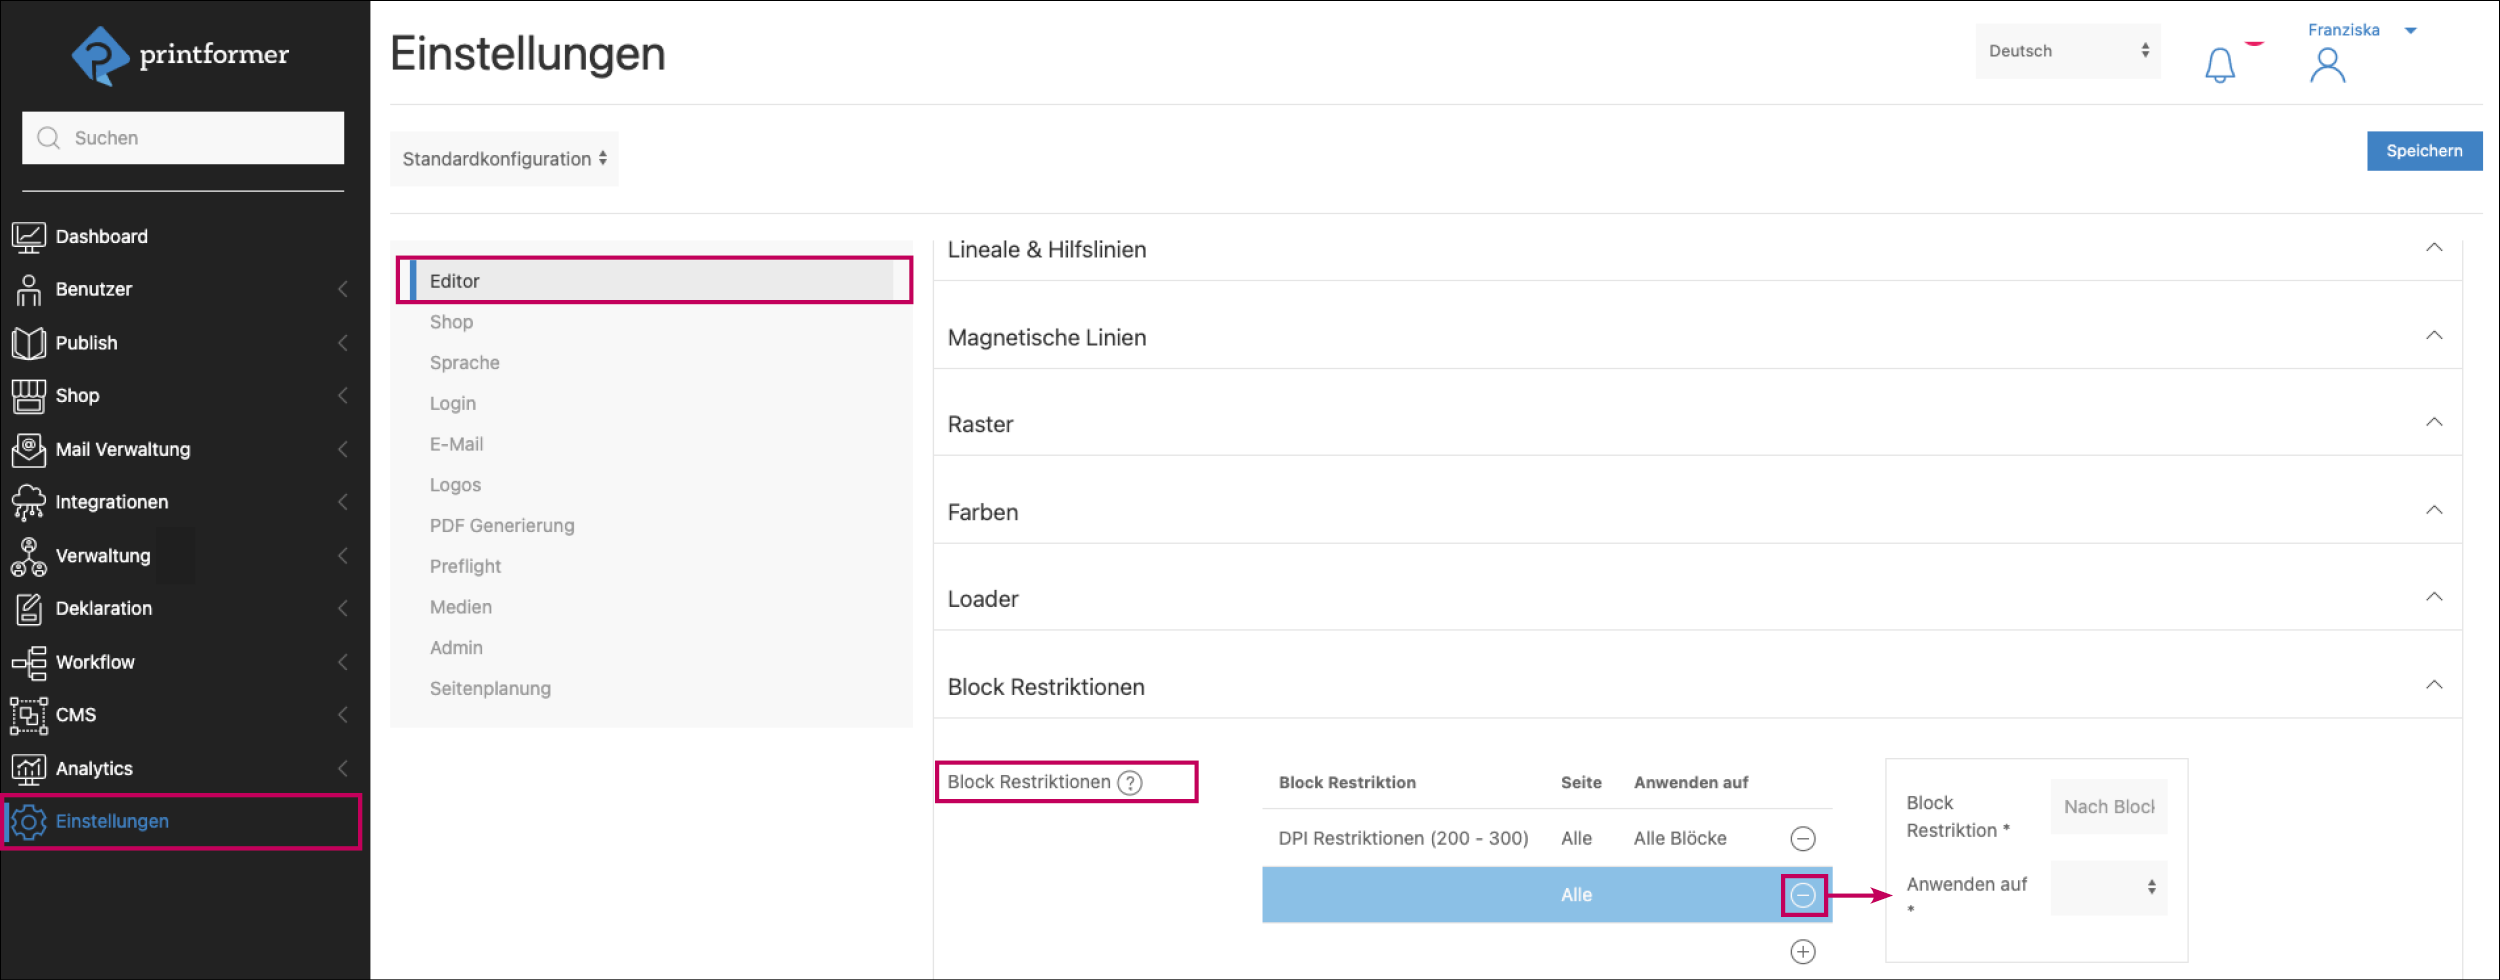Click the notification bell icon
2500x980 pixels.
point(2219,65)
